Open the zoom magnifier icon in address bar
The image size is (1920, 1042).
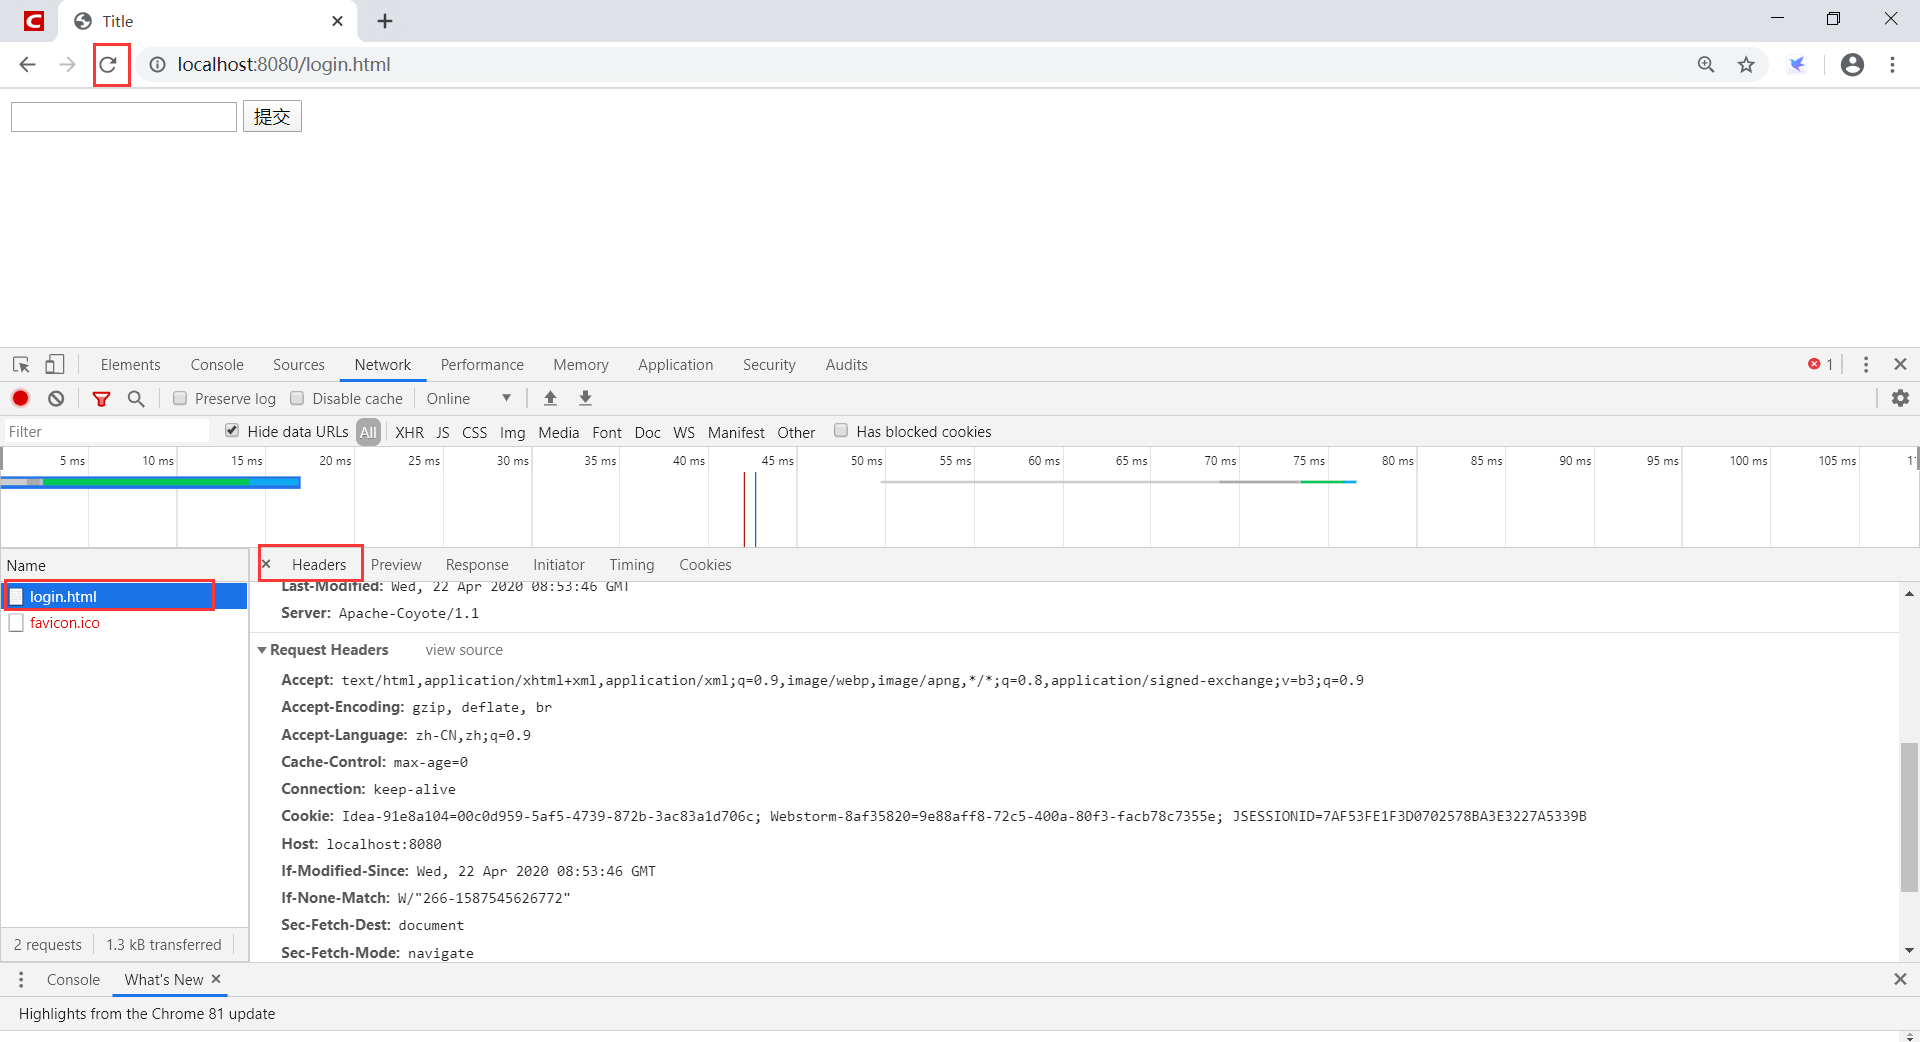(x=1706, y=65)
